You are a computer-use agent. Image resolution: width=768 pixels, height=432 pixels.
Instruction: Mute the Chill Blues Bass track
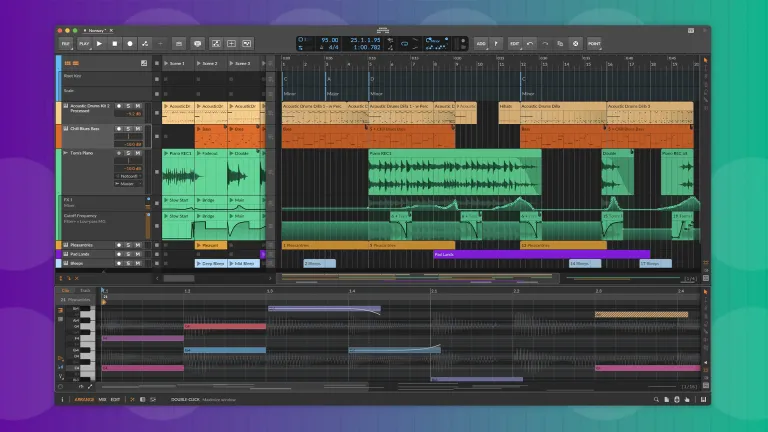click(138, 128)
